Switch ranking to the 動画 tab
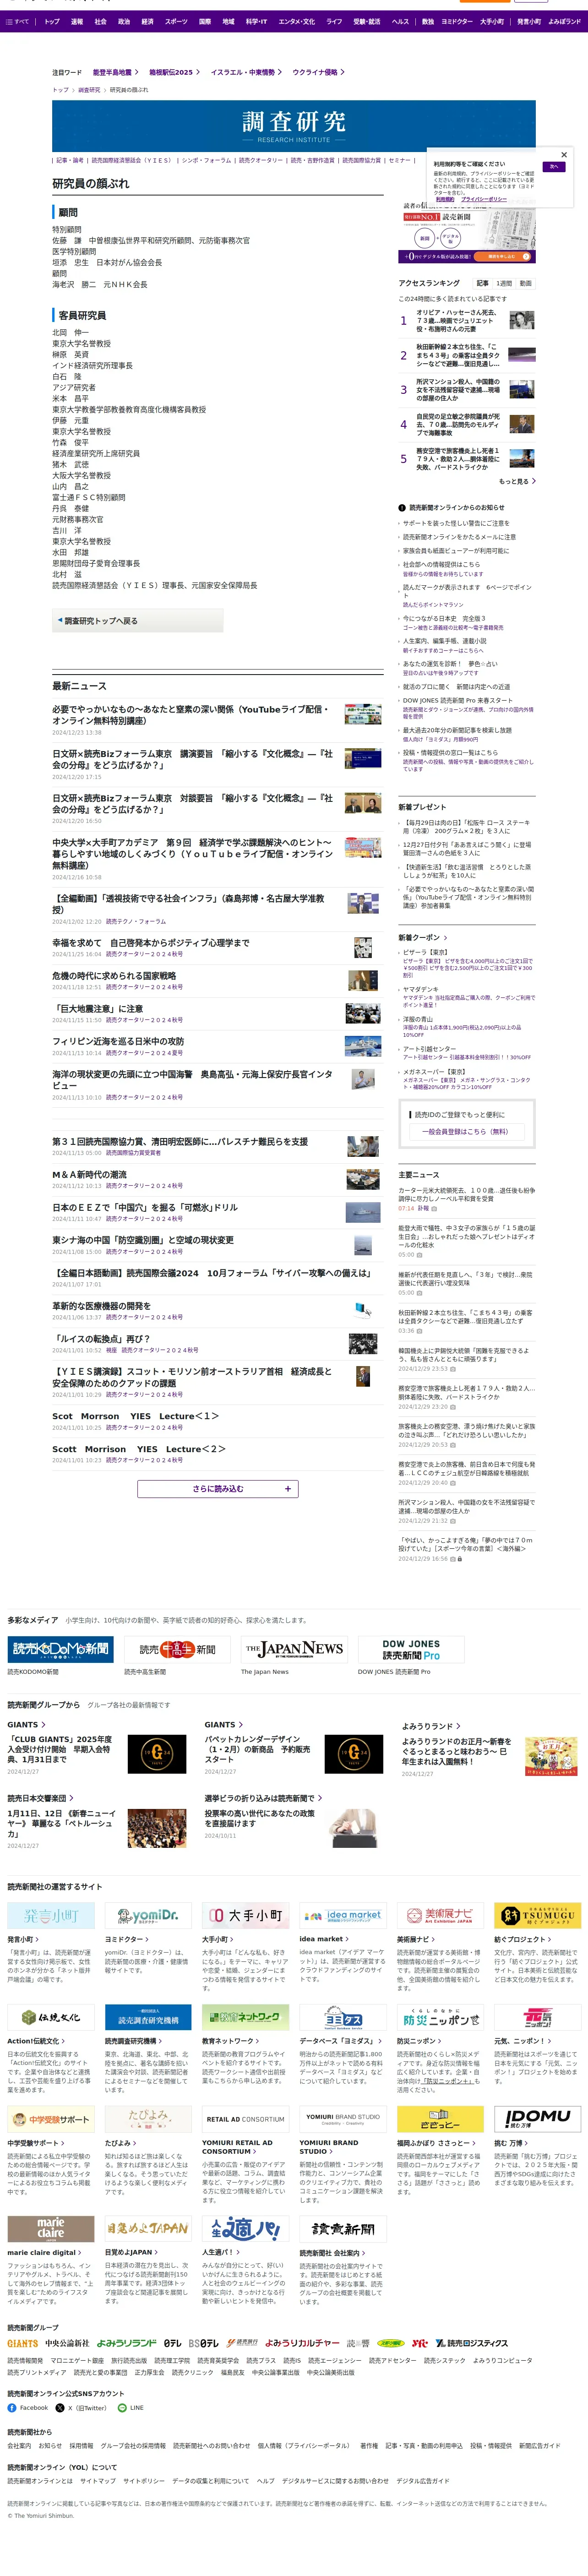The height and width of the screenshot is (2576, 588). pos(526,283)
